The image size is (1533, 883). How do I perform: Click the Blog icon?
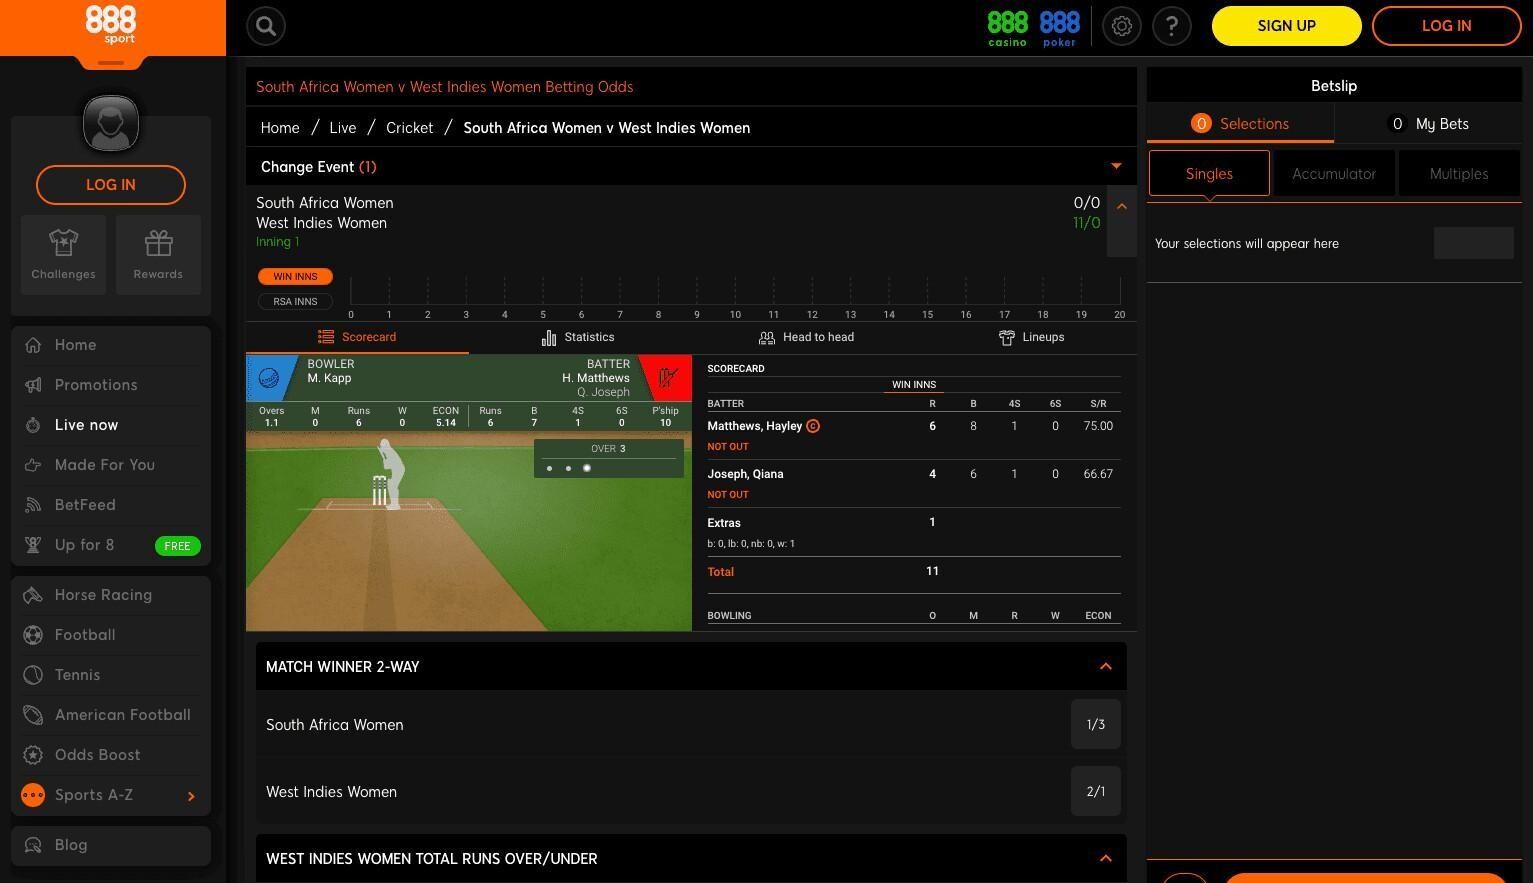33,845
